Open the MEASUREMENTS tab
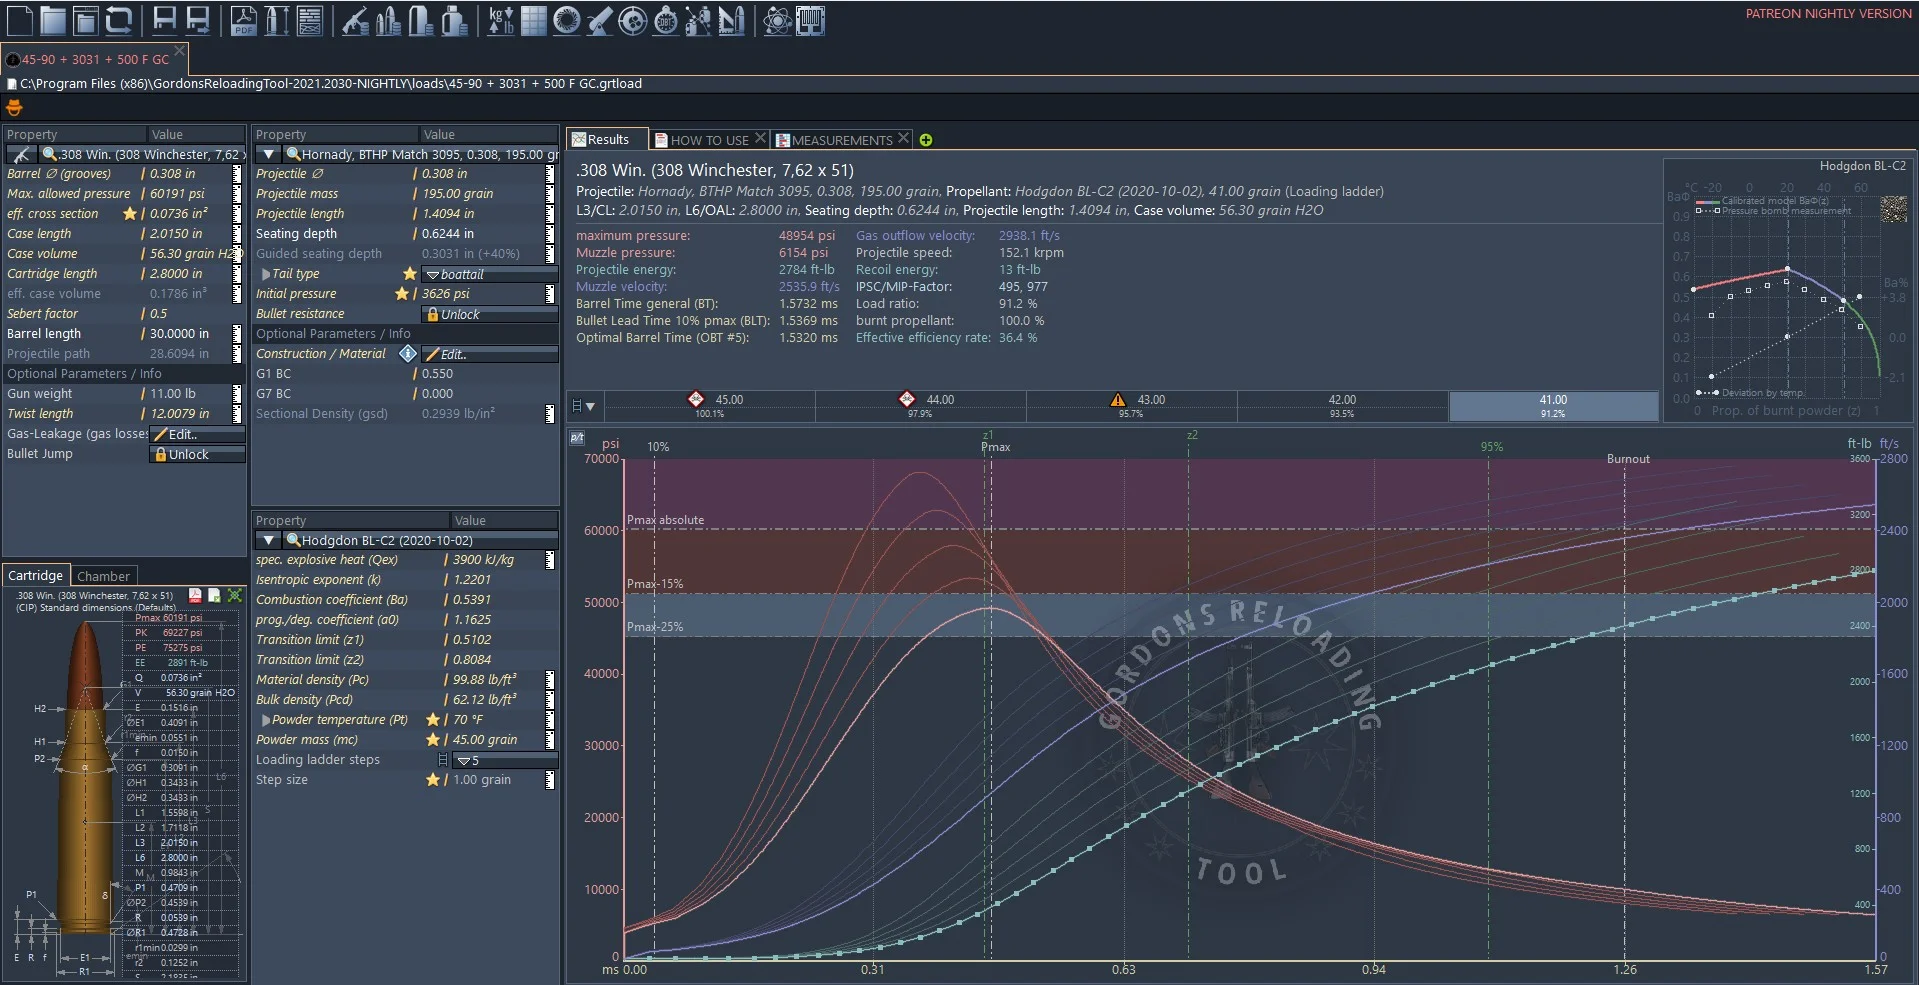Image resolution: width=1919 pixels, height=985 pixels. tap(841, 140)
